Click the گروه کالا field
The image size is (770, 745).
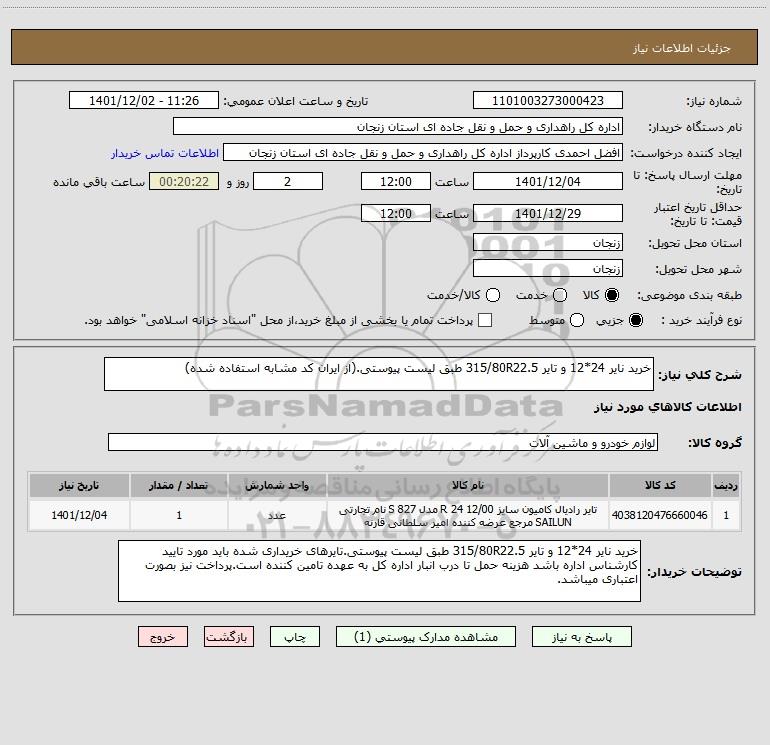coord(383,442)
